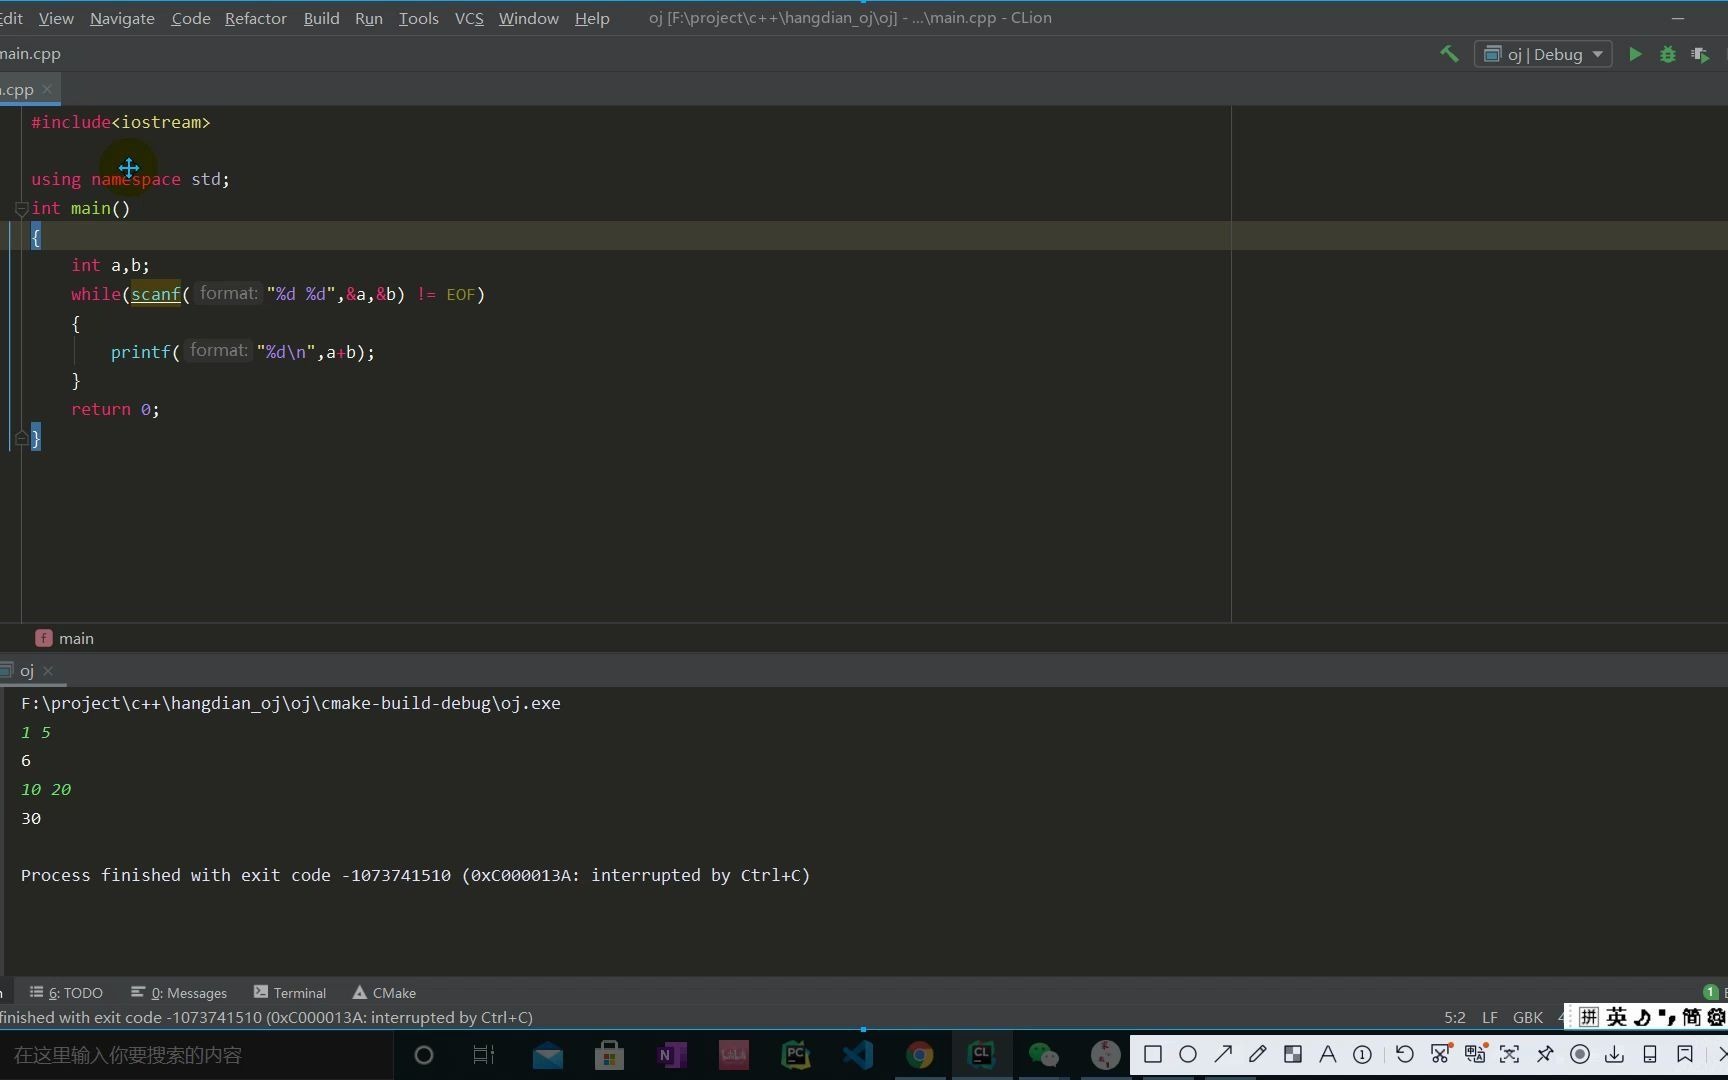Start debugging with the green bug icon

[1667, 54]
